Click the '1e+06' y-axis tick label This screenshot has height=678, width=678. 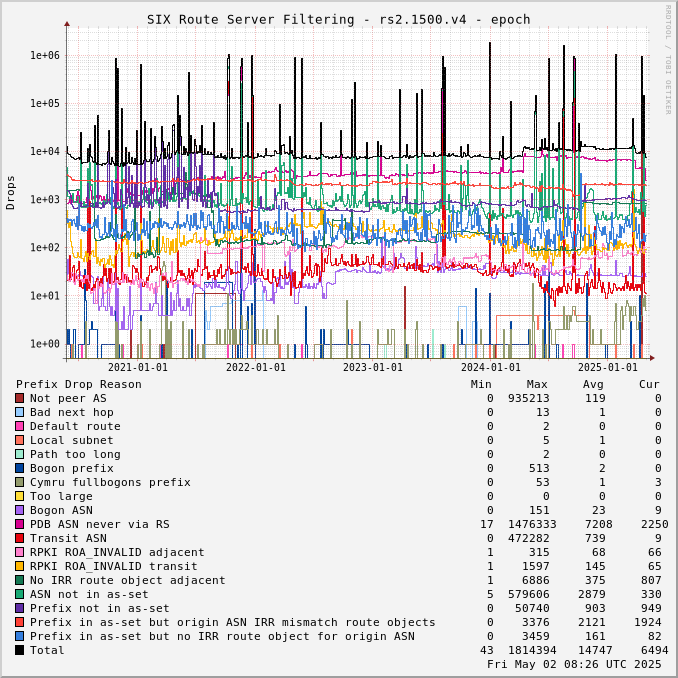pos(45,55)
